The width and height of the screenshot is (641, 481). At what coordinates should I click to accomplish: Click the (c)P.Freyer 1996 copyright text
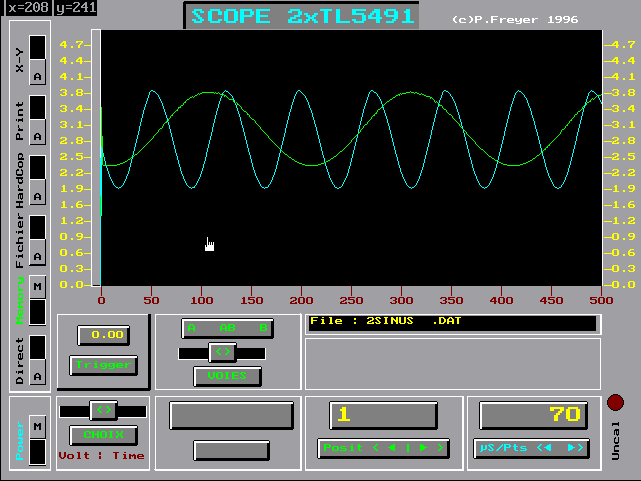515,20
